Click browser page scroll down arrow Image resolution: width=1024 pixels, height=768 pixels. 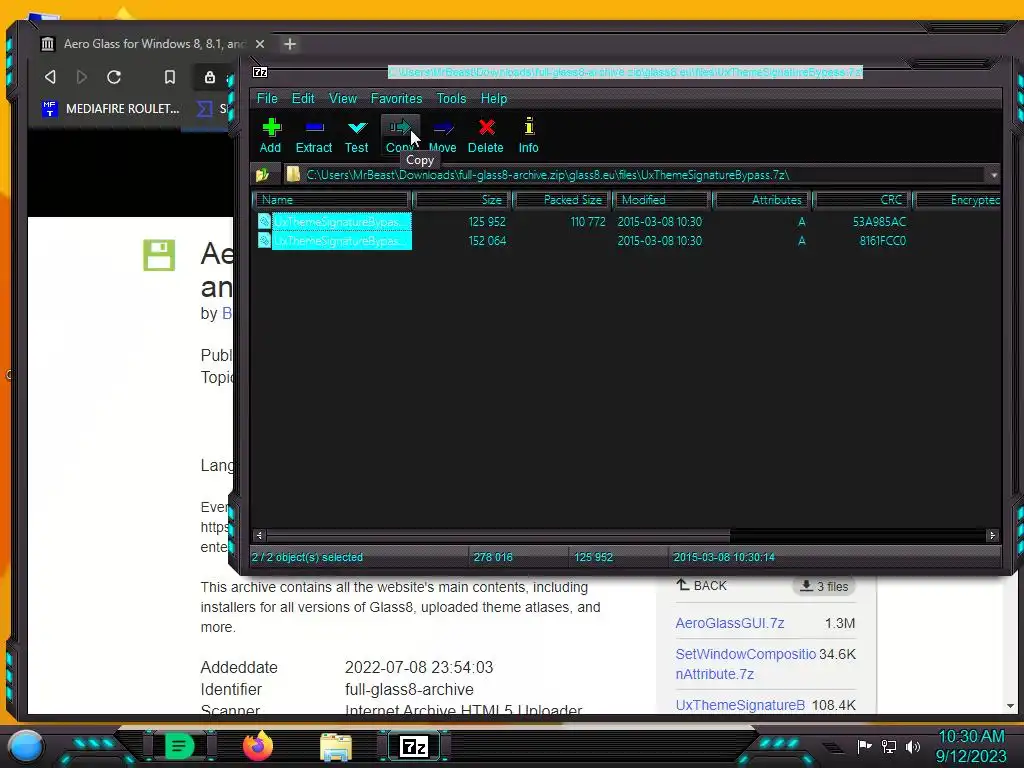[x=1010, y=706]
